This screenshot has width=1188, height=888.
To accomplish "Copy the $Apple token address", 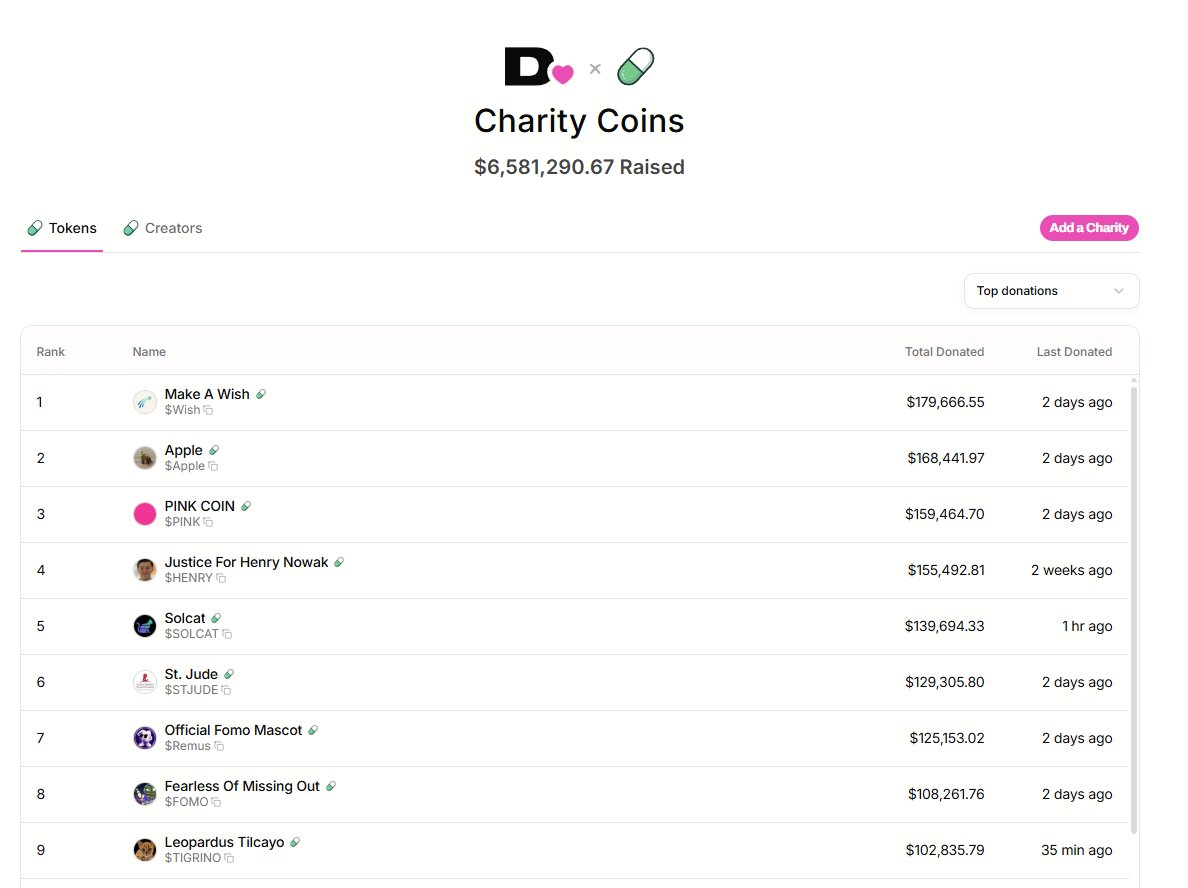I will (213, 467).
